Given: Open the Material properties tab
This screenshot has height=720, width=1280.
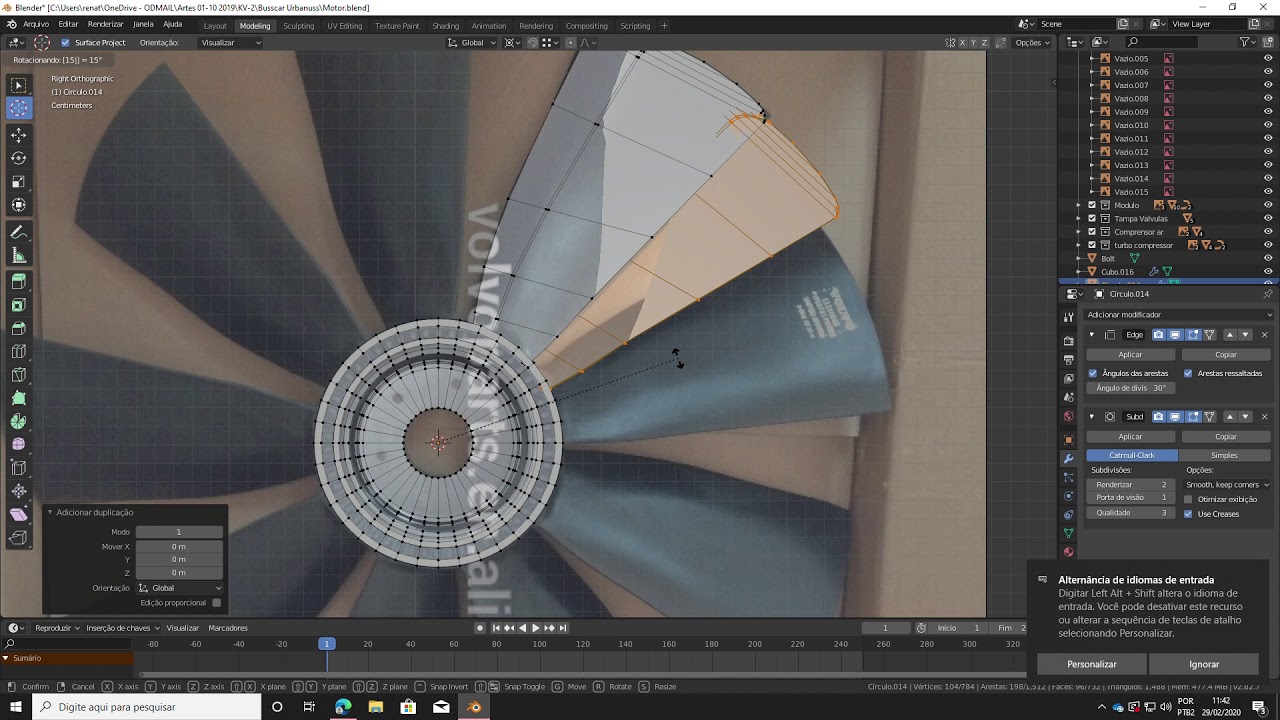Looking at the screenshot, I should click(x=1069, y=552).
